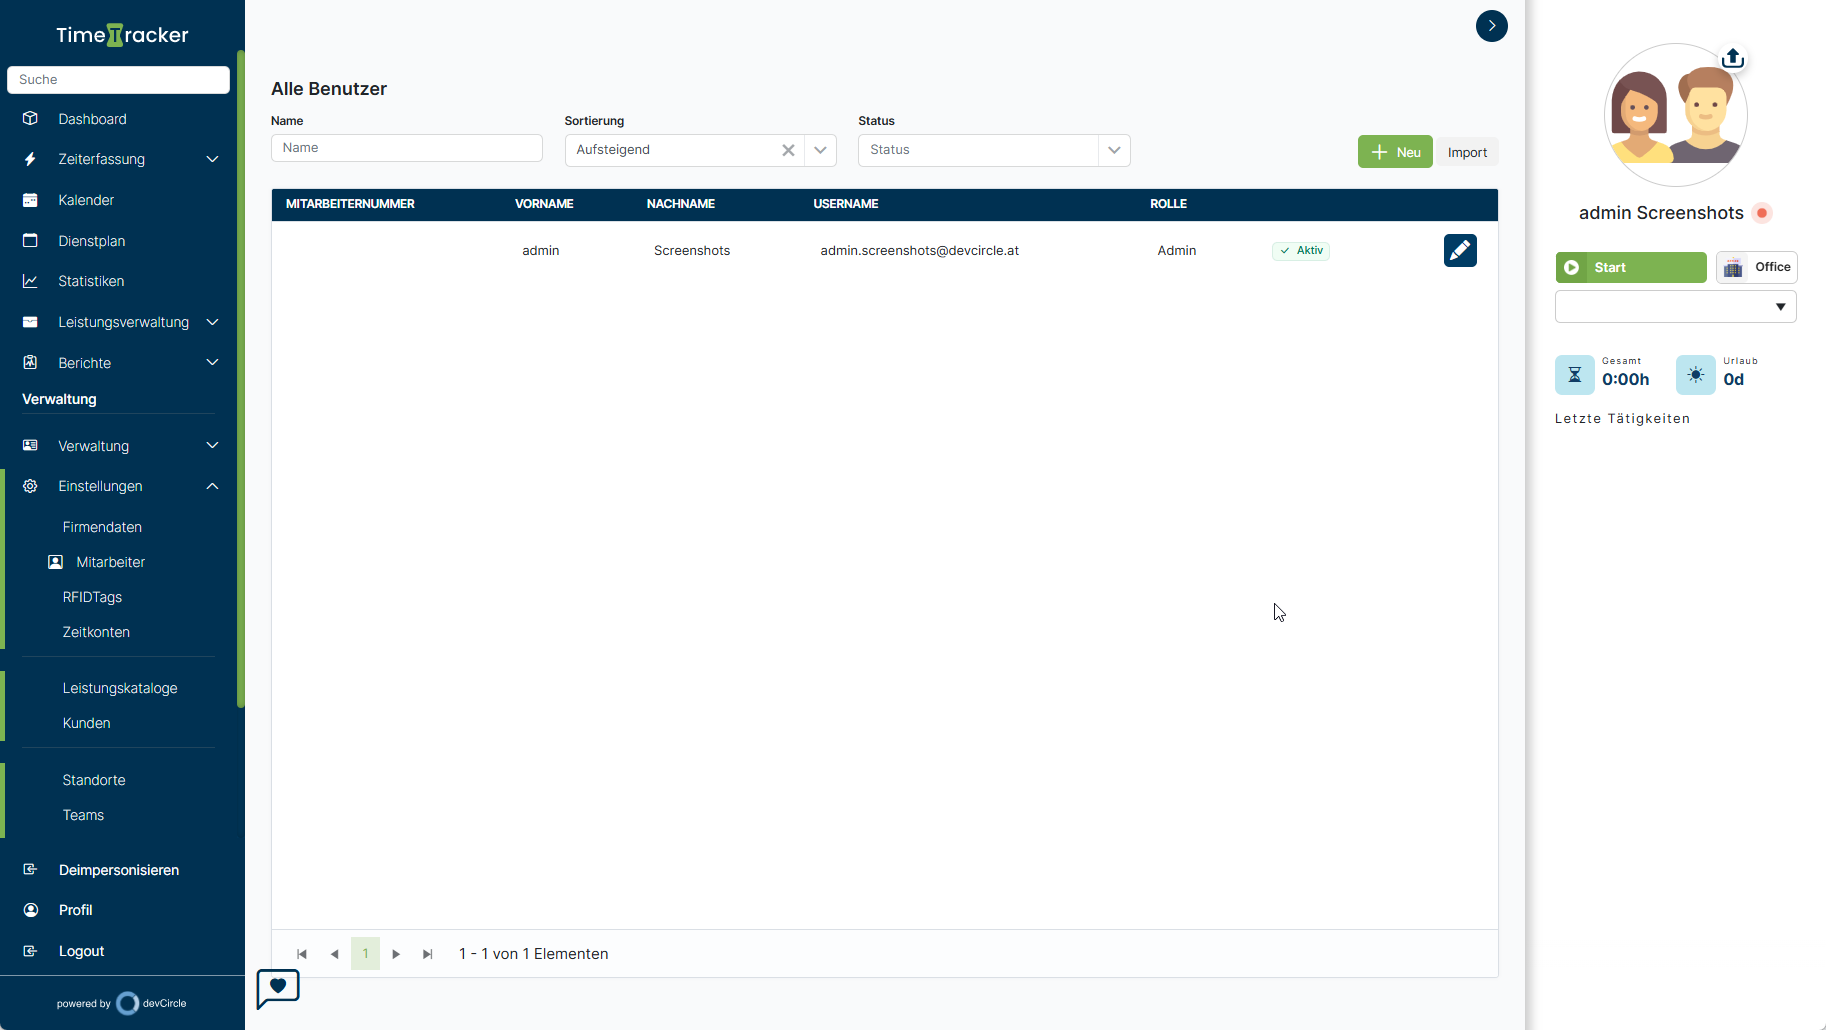
Task: Click the avatar upload icon
Action: (1733, 59)
